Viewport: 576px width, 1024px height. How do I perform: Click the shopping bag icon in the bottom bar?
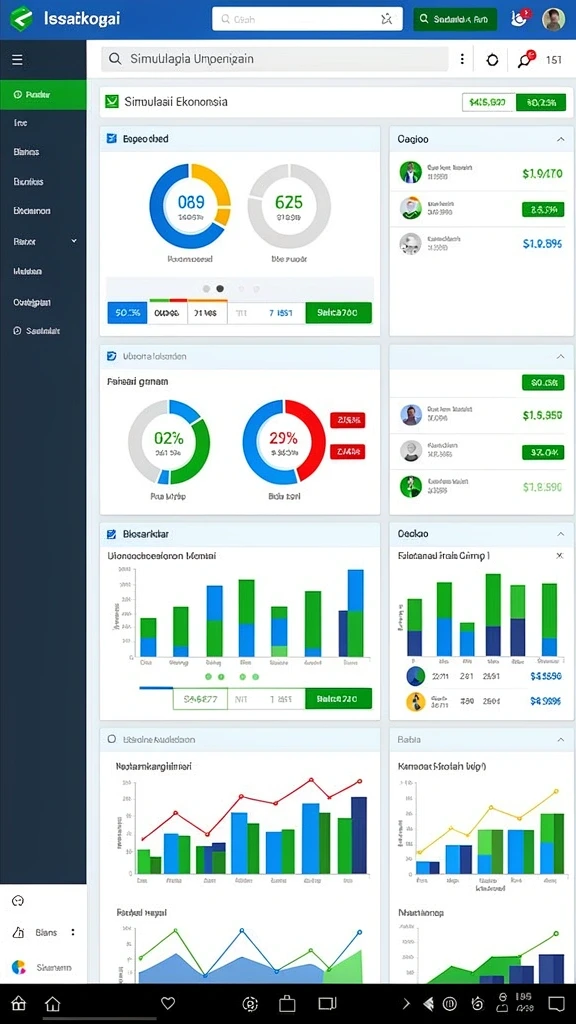coord(287,1003)
